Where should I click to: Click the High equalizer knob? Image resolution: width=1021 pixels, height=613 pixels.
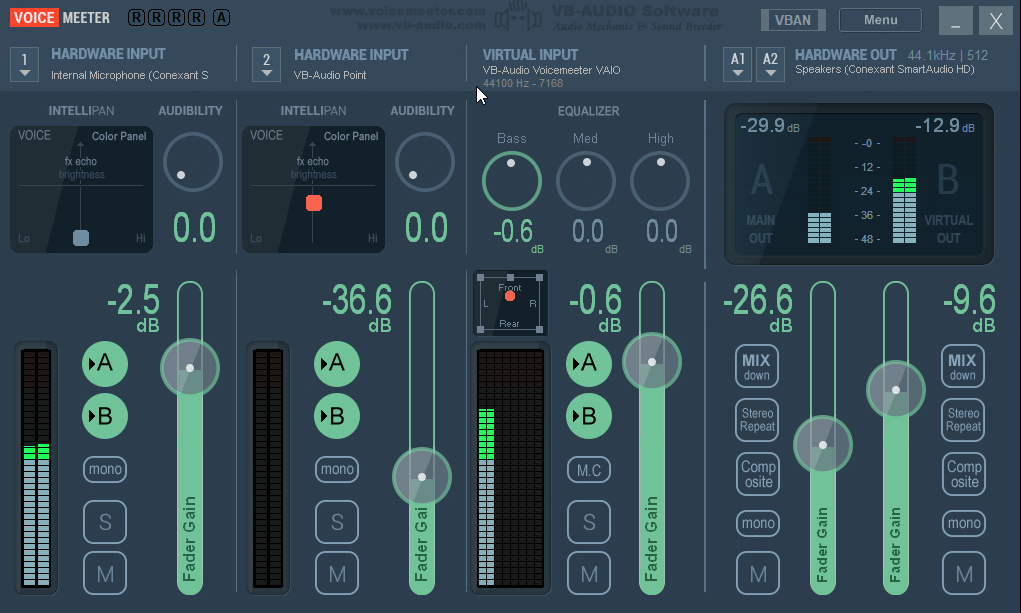pos(660,181)
